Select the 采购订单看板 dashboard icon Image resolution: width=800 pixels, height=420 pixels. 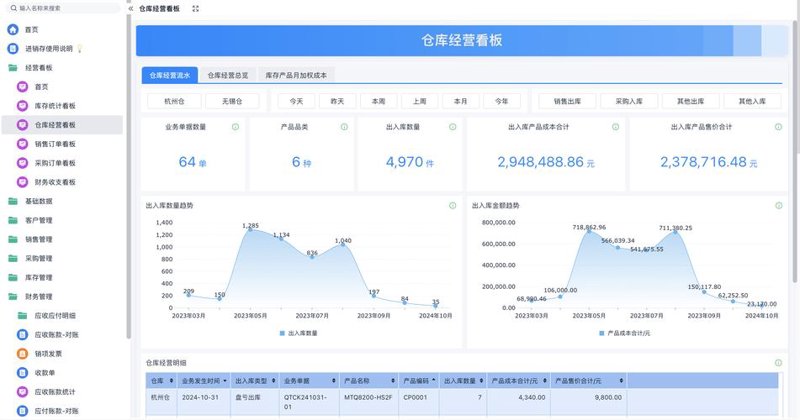pyautogui.click(x=22, y=163)
